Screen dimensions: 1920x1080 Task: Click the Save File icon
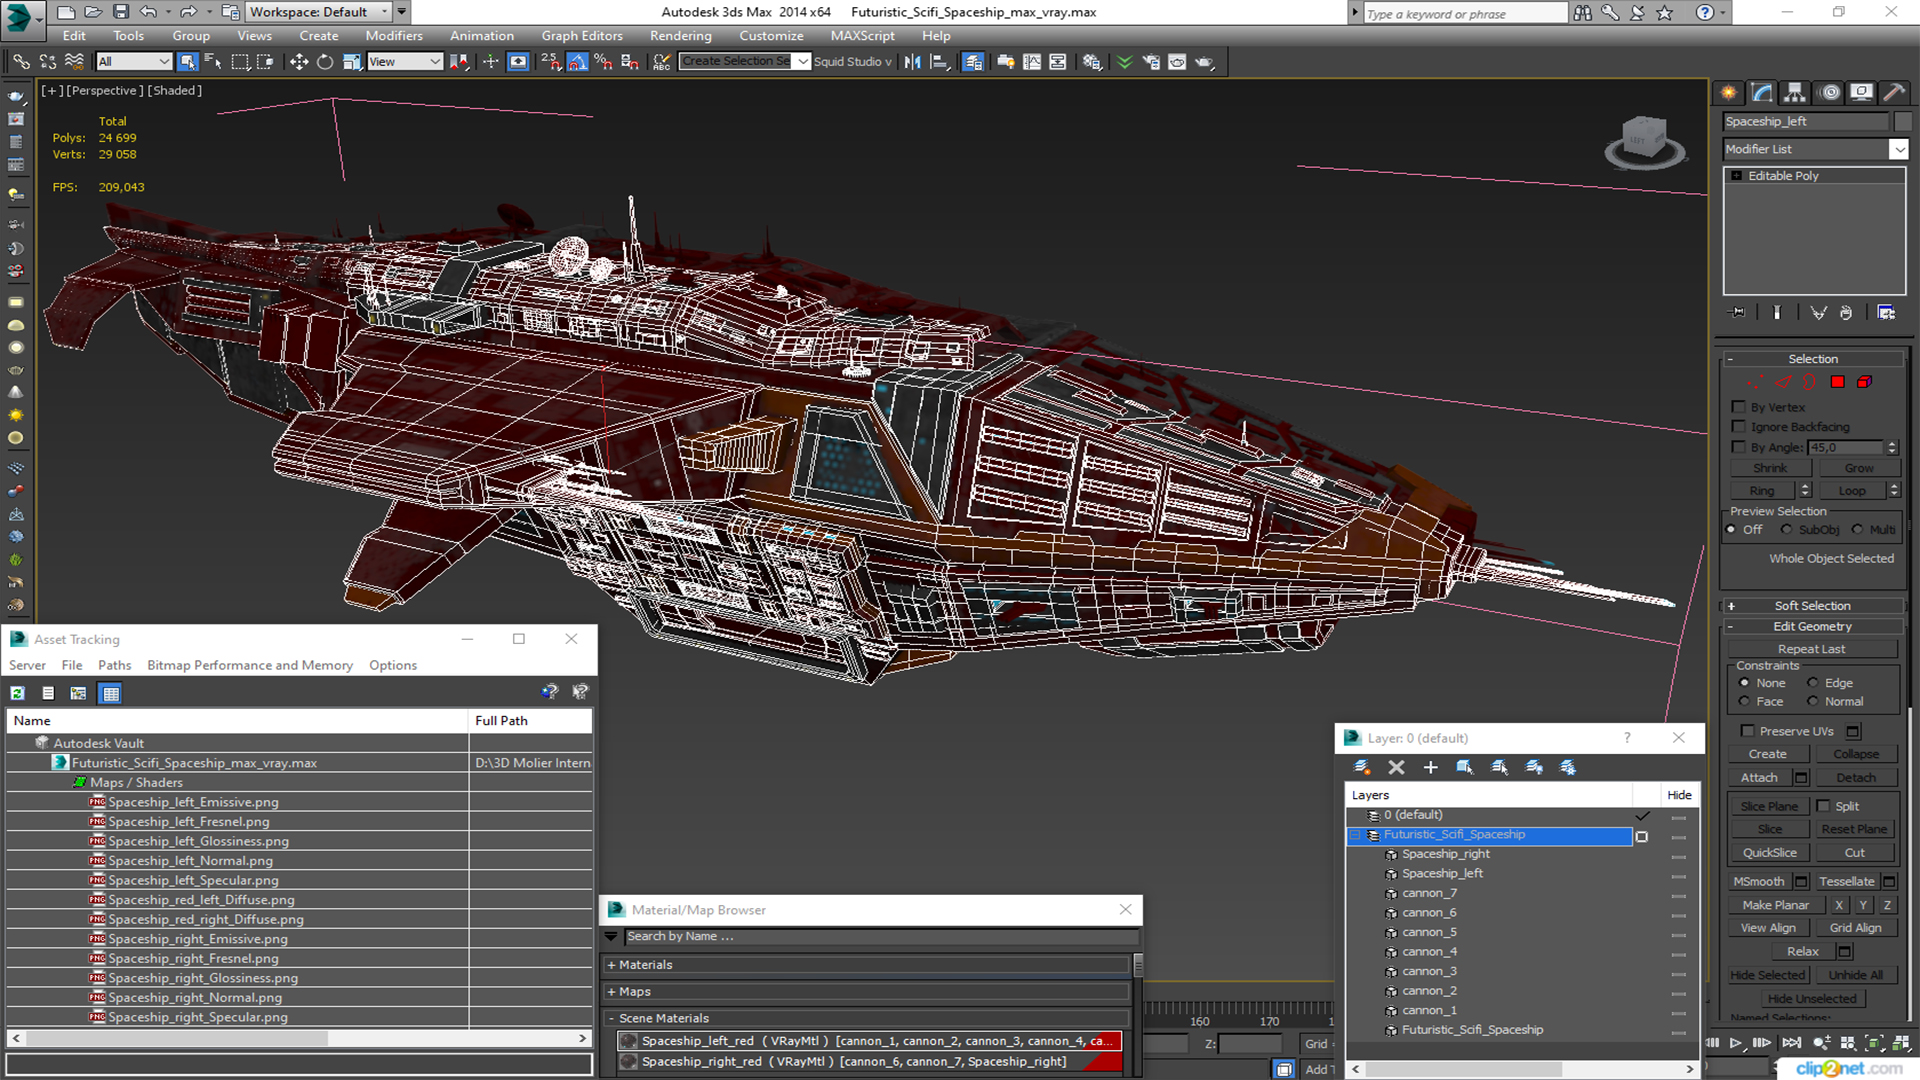(120, 12)
